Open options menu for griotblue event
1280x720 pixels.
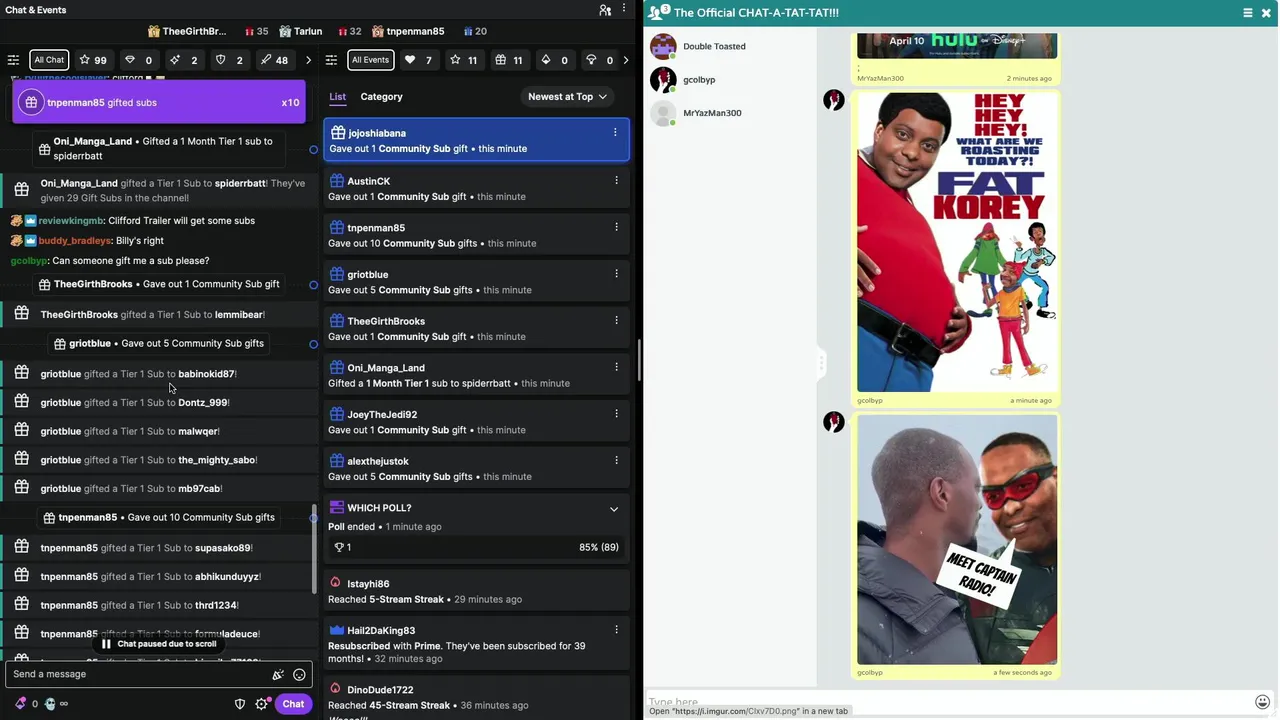616,274
